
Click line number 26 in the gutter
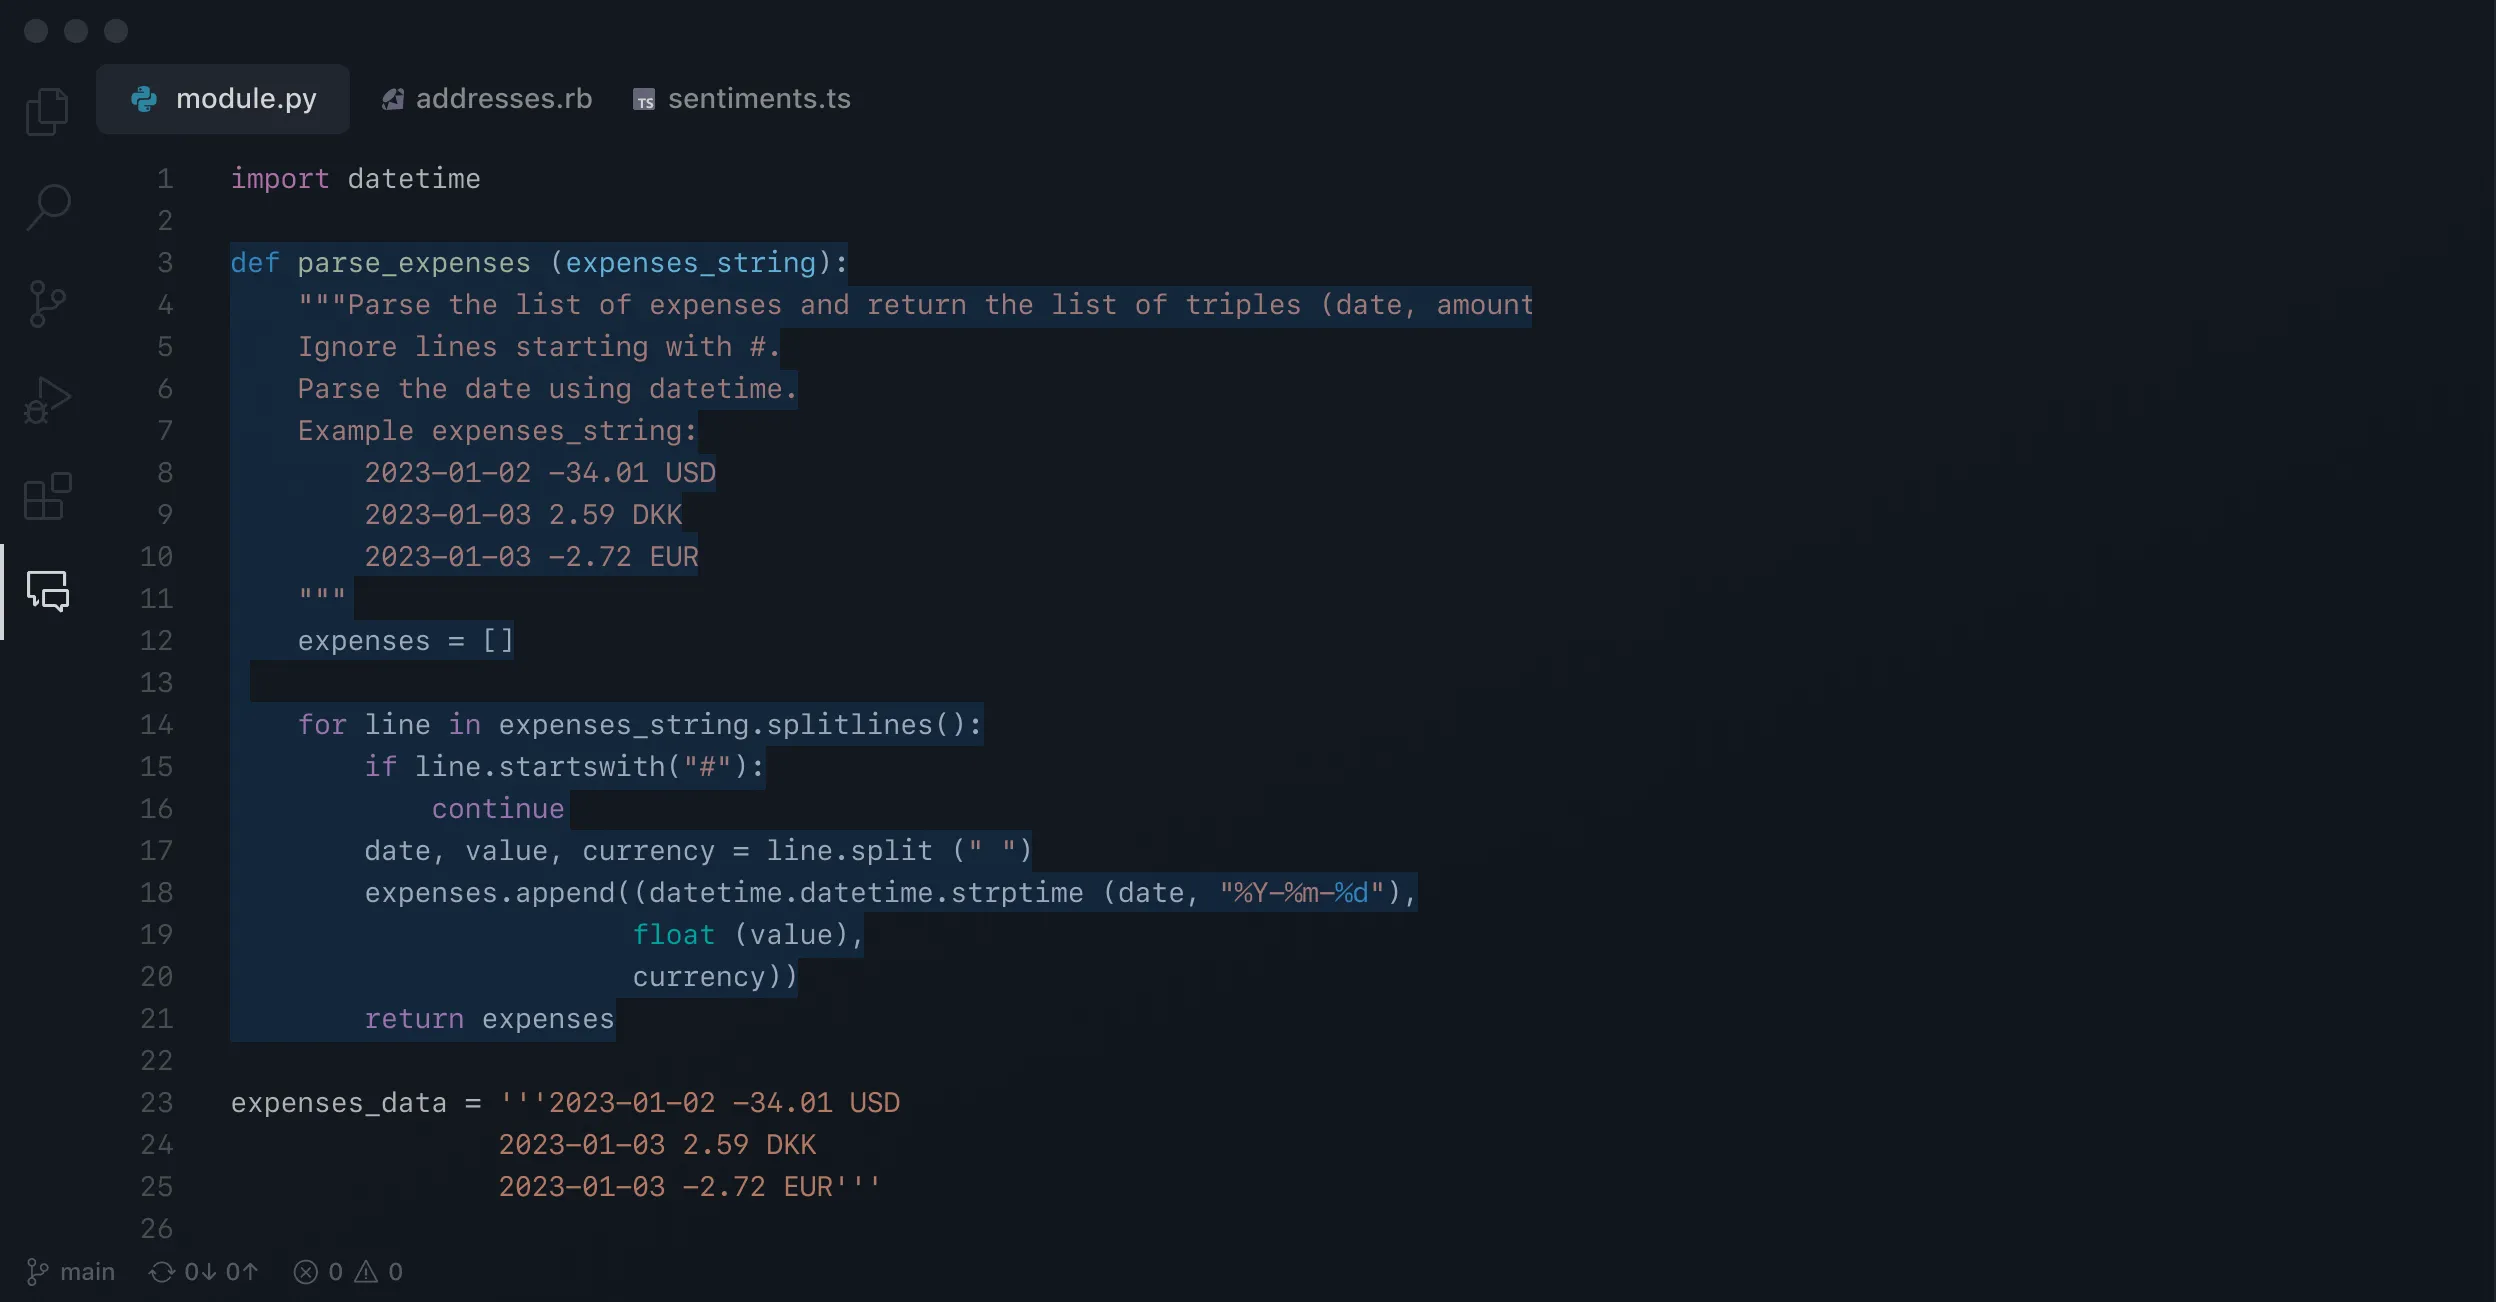[x=156, y=1229]
